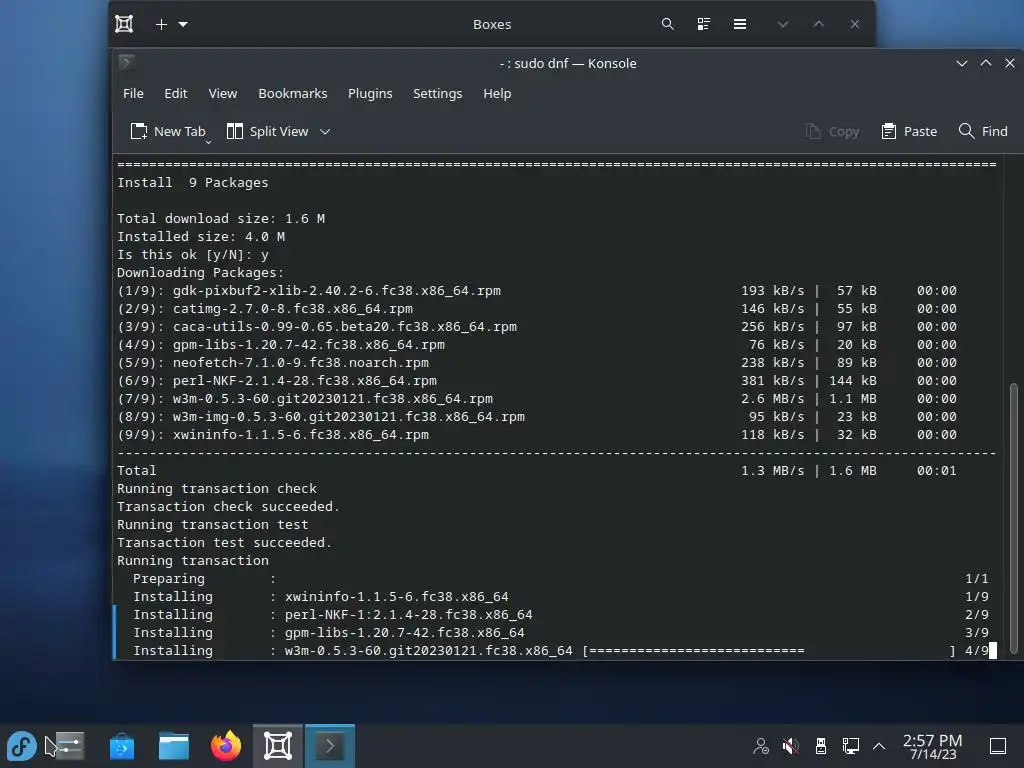Switch to the Boxes taskbar entry
Screen dimensions: 1024x768
click(278, 746)
